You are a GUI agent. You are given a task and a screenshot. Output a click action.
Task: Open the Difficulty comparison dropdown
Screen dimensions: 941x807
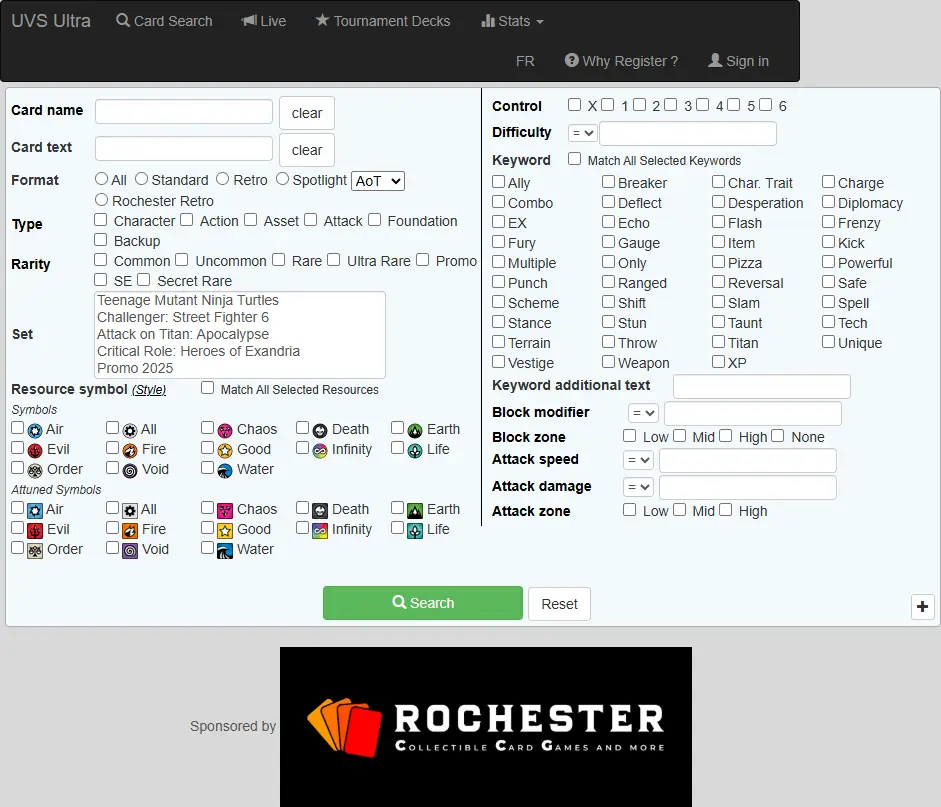coord(582,133)
